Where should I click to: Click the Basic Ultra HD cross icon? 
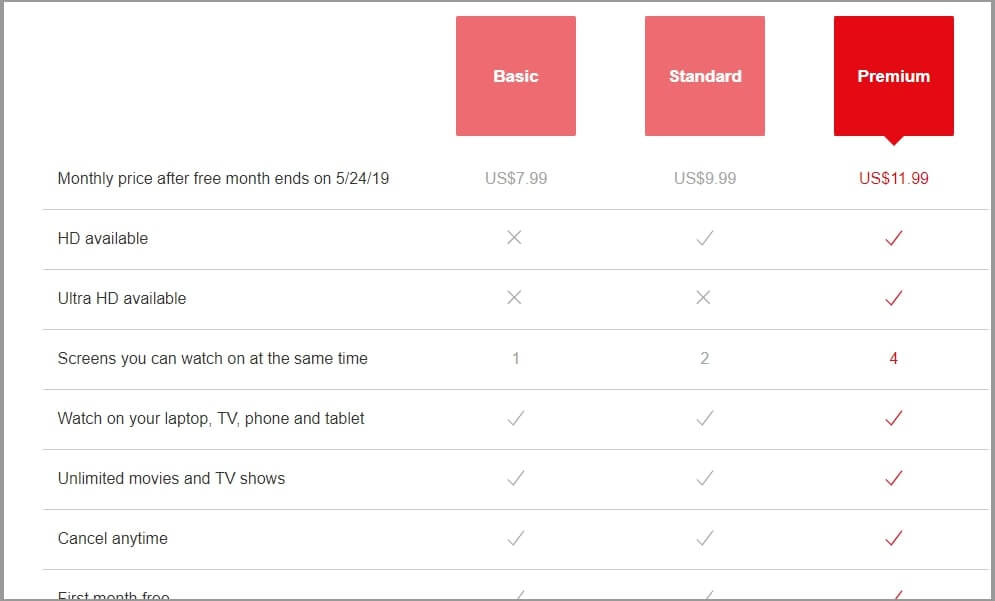(x=515, y=297)
